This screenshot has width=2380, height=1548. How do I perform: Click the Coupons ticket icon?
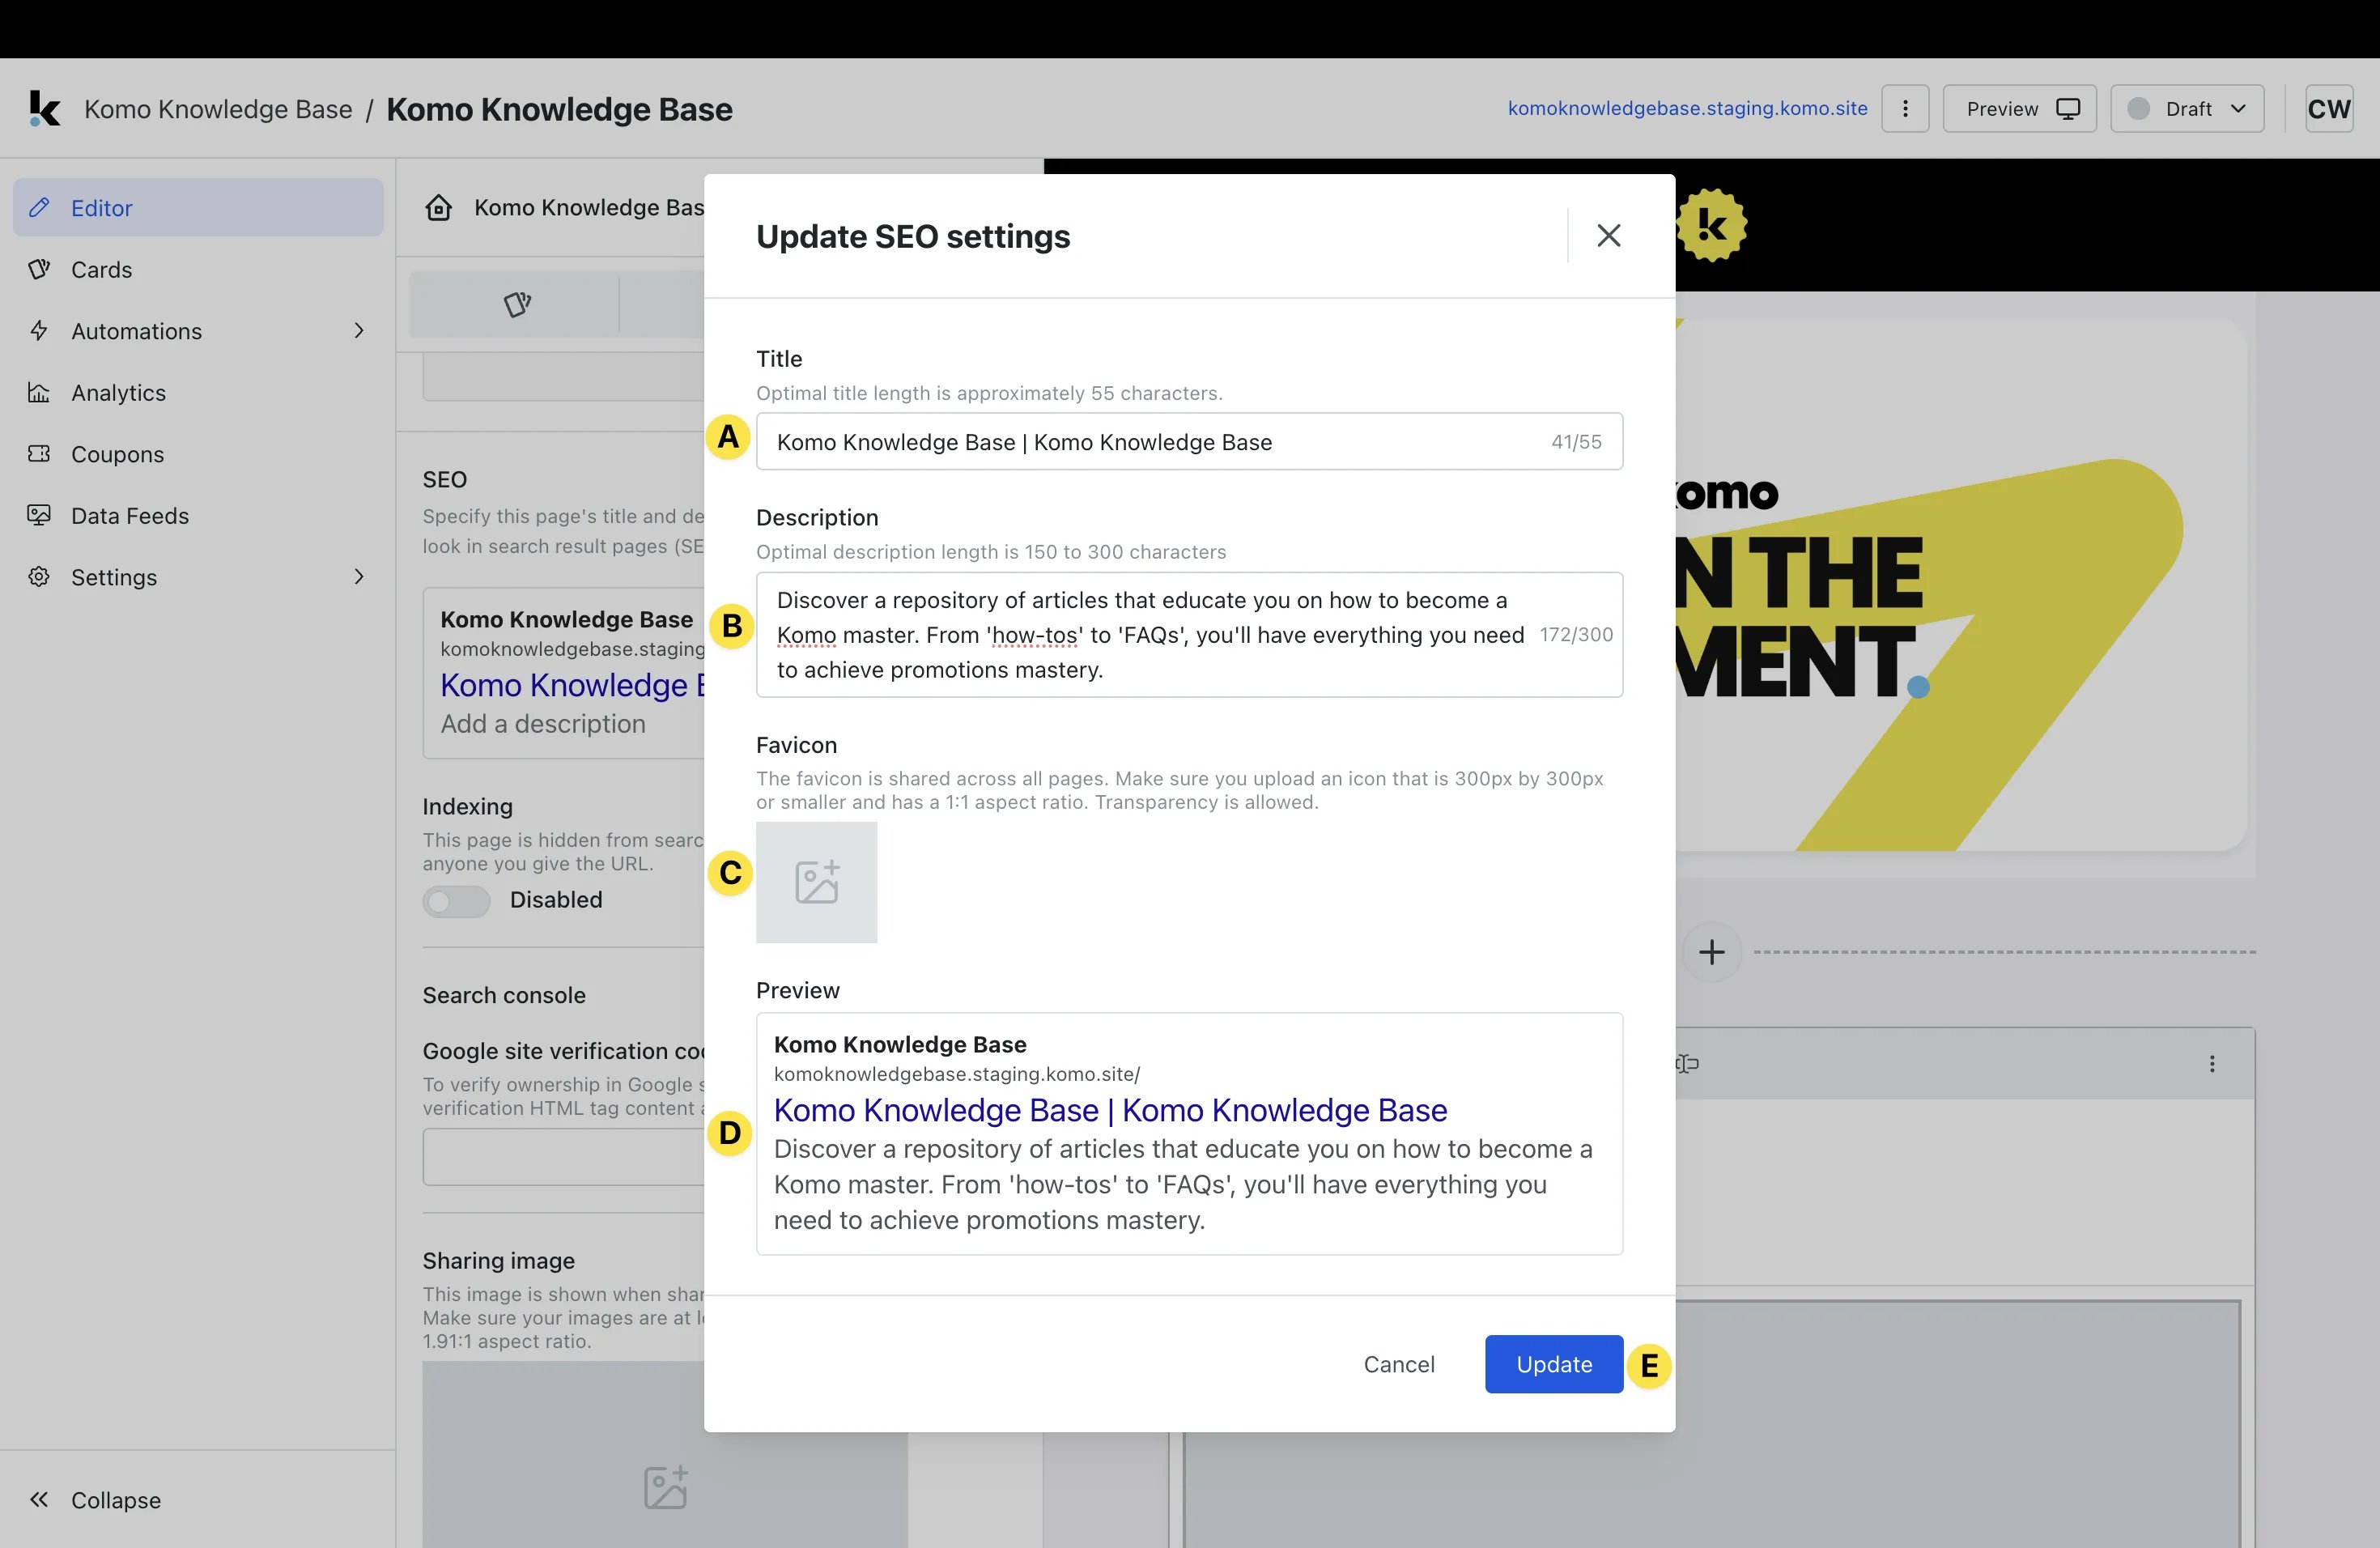(x=39, y=453)
